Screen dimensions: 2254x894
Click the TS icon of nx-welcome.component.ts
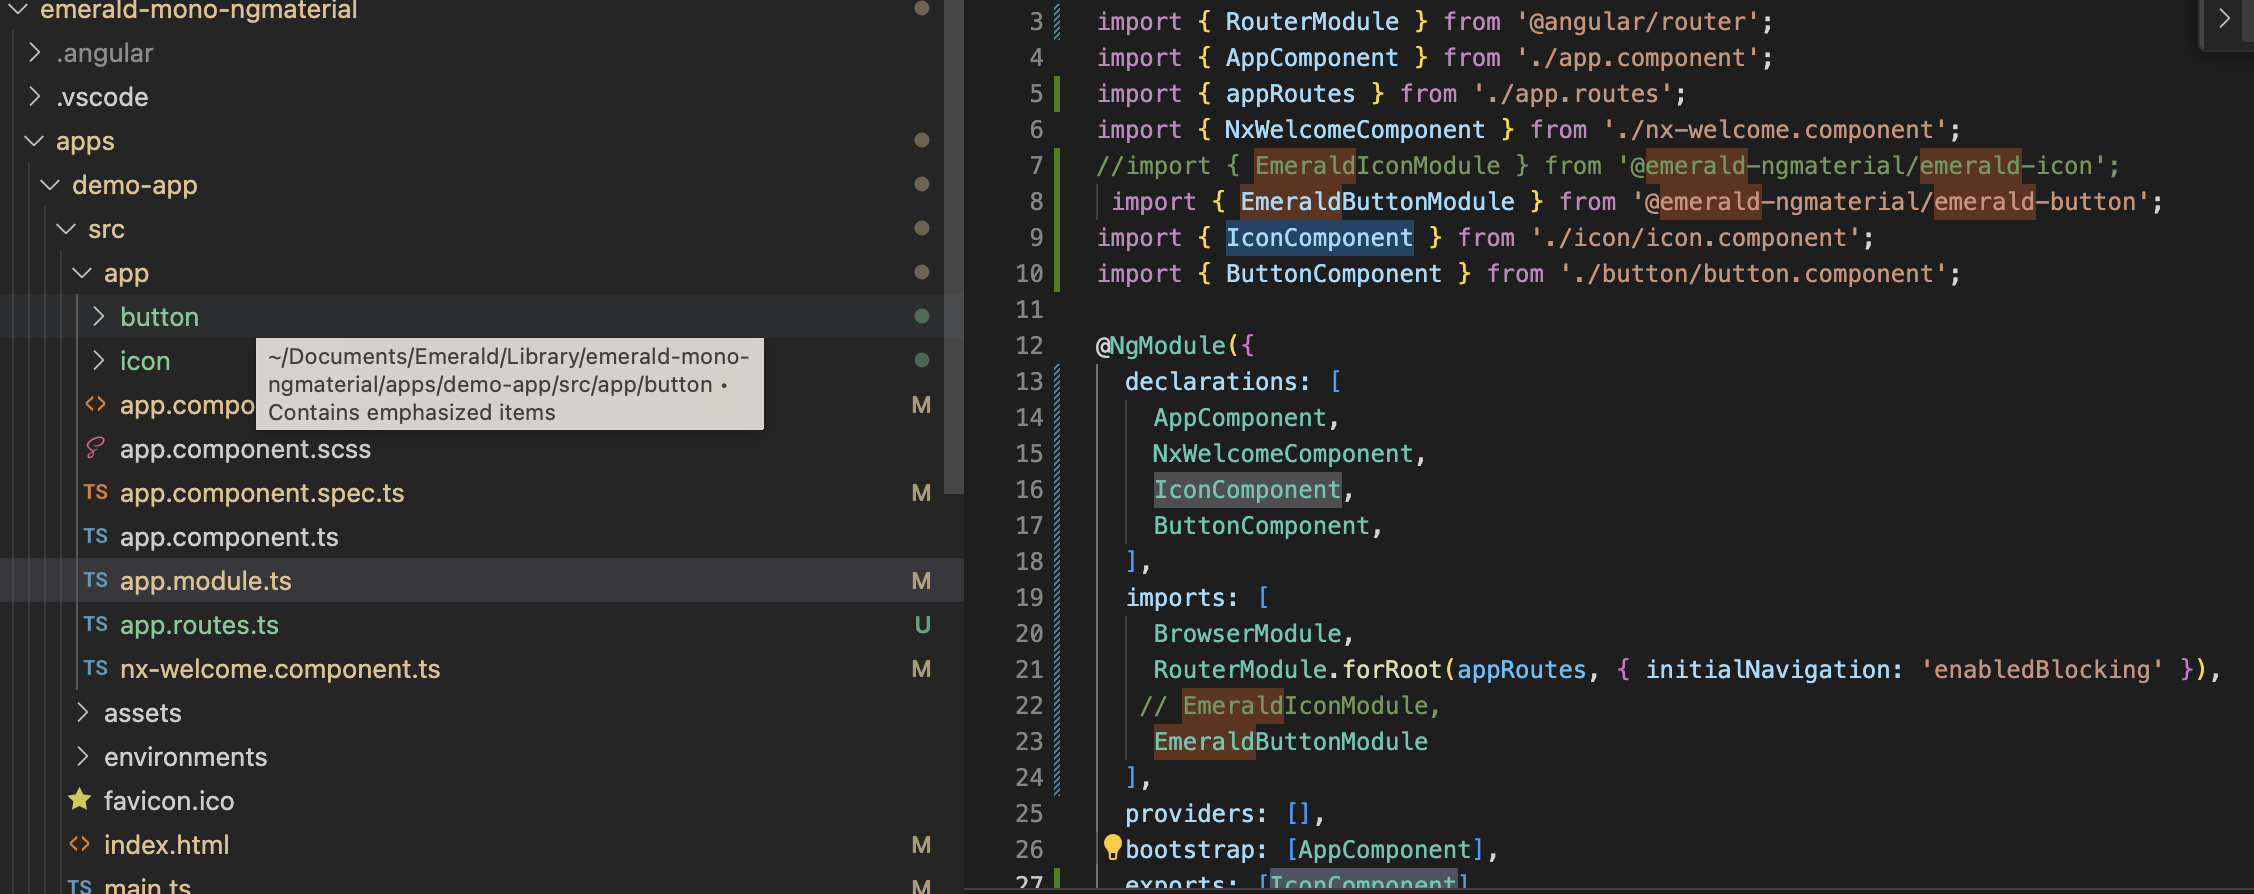click(x=95, y=668)
